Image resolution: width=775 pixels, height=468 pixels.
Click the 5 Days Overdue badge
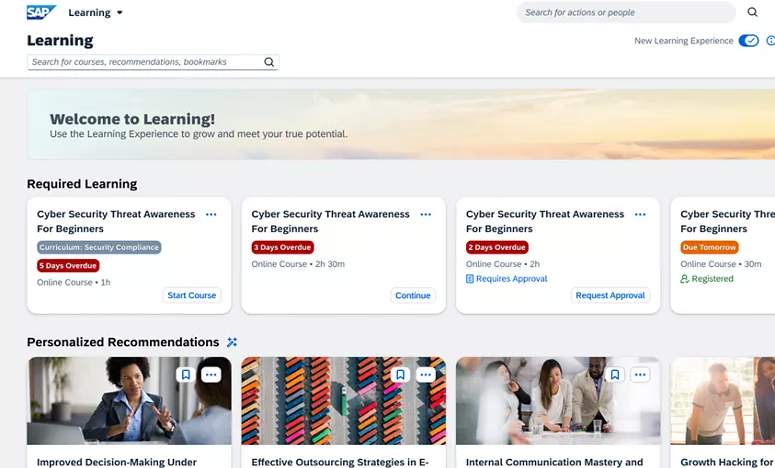tap(68, 265)
